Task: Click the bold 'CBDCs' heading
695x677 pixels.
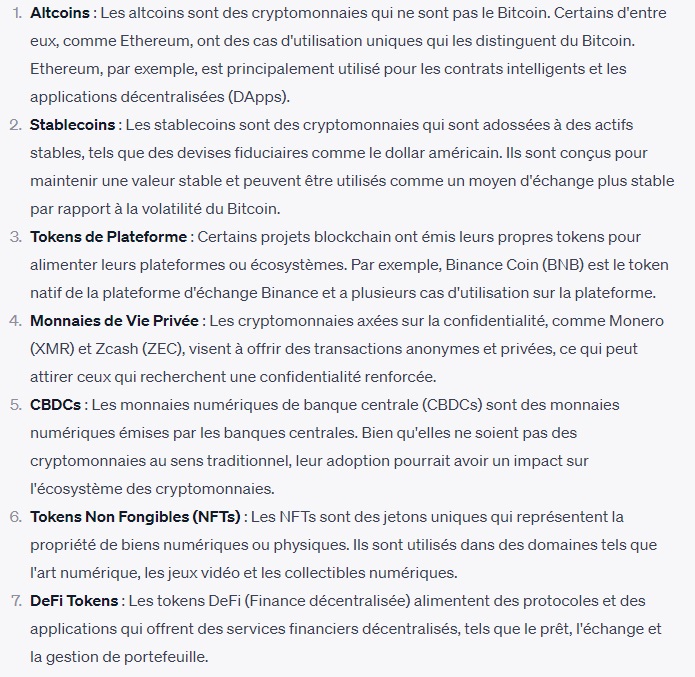Action: (55, 405)
